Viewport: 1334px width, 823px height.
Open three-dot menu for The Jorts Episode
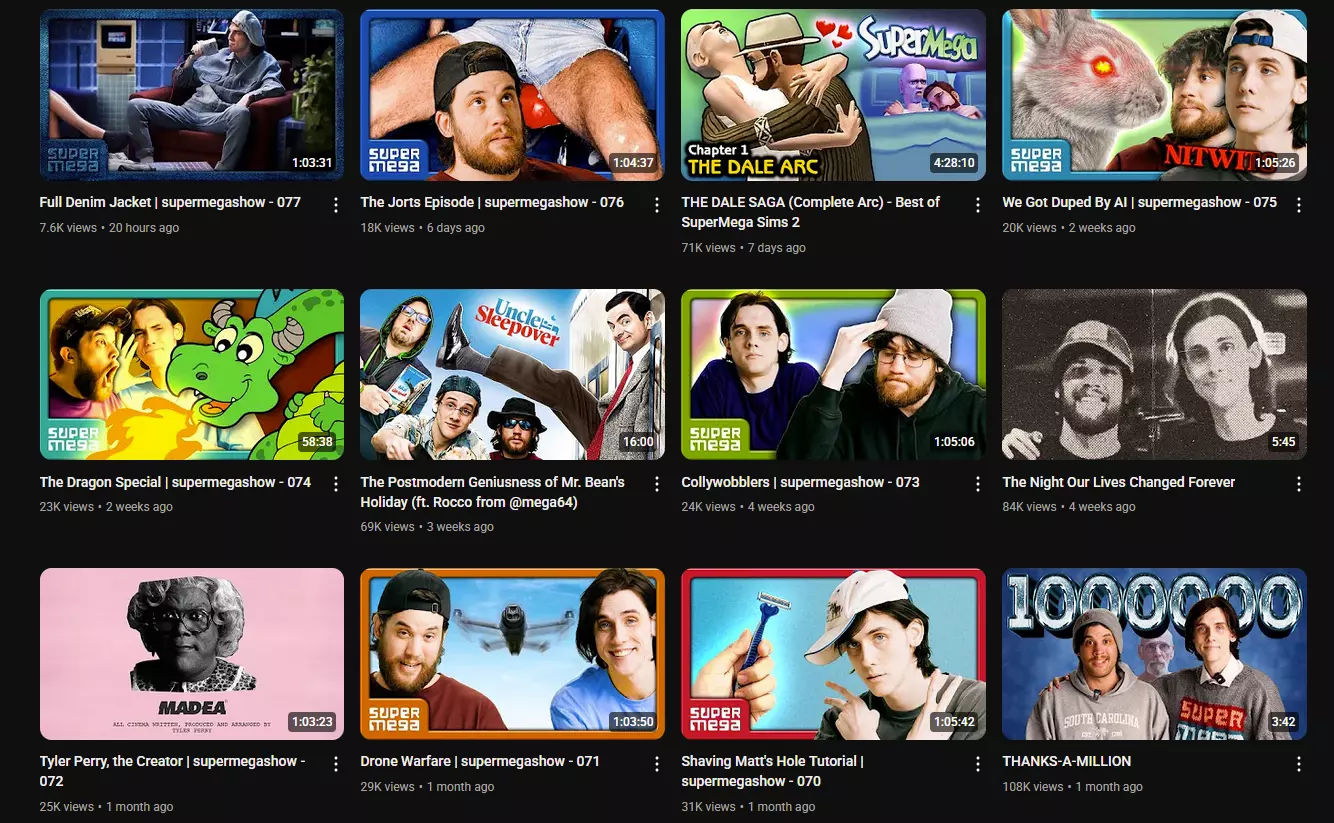click(x=657, y=205)
